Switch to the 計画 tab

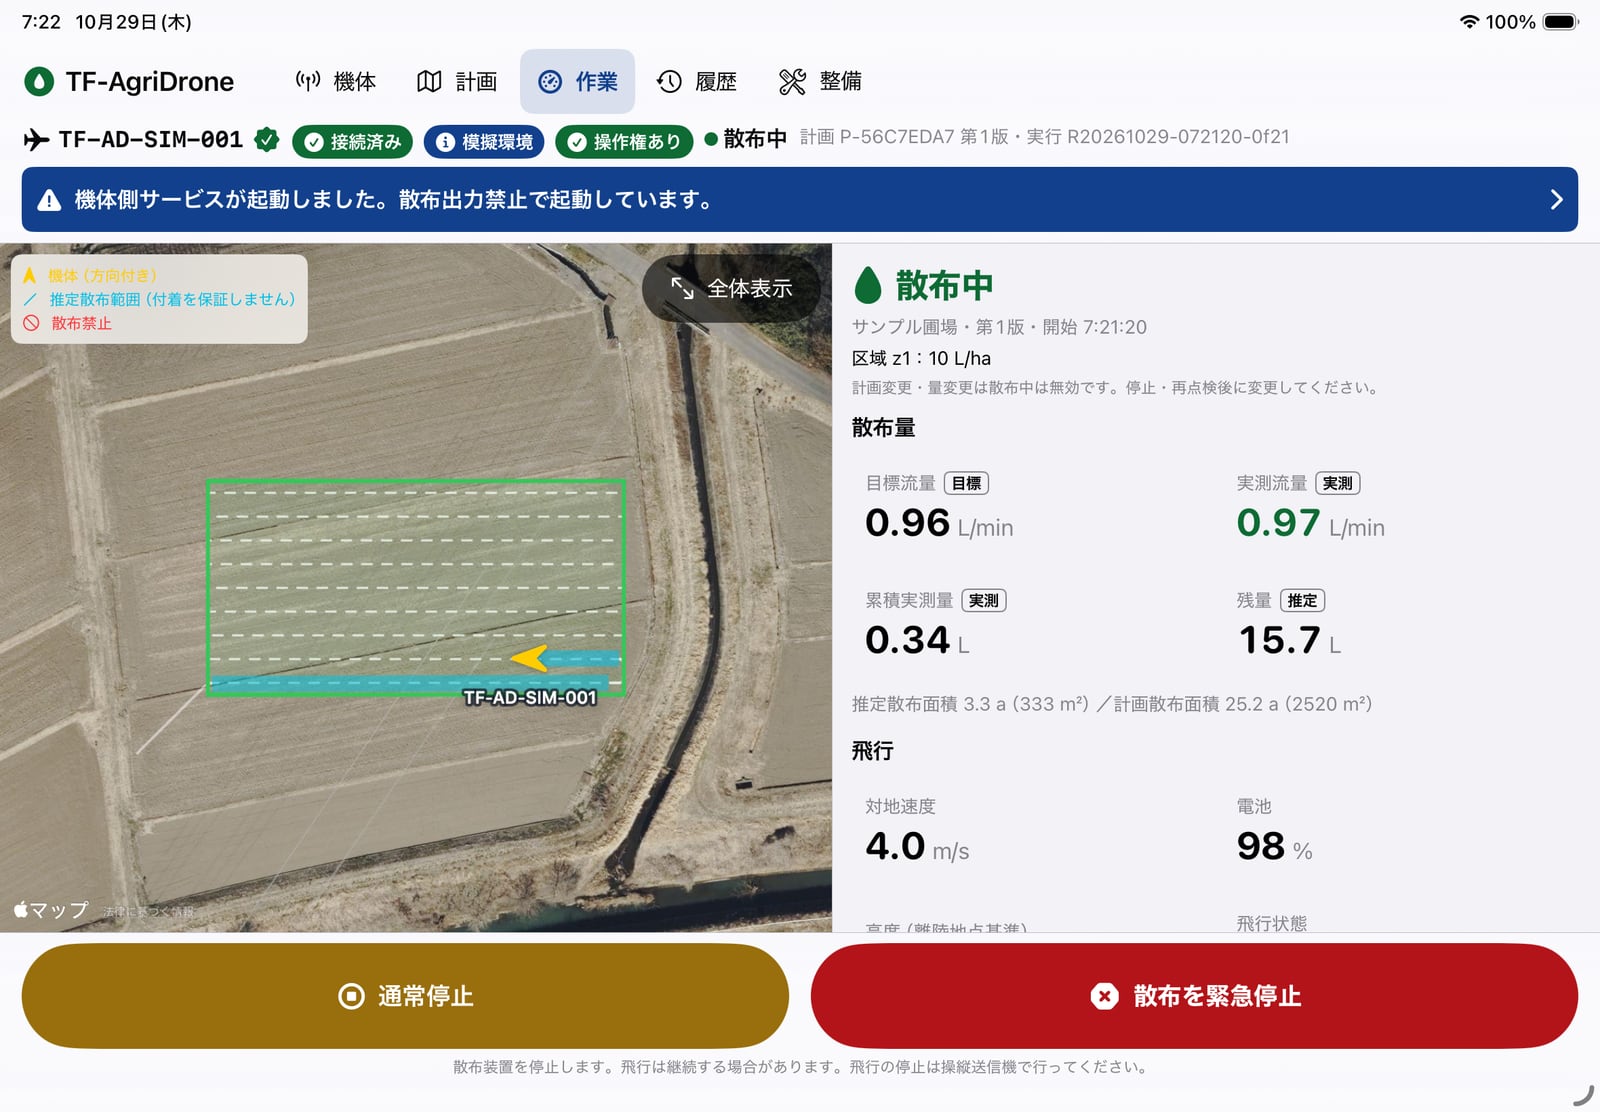(457, 81)
